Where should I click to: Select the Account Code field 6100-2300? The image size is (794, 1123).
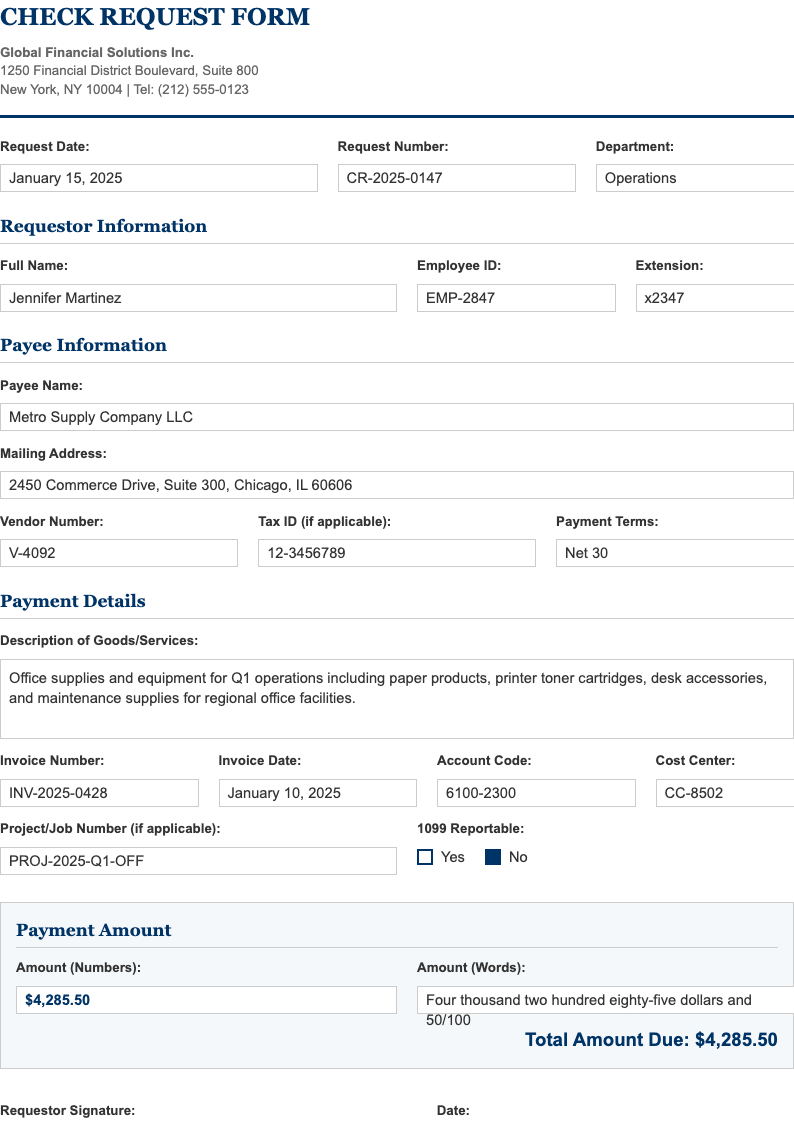(536, 792)
